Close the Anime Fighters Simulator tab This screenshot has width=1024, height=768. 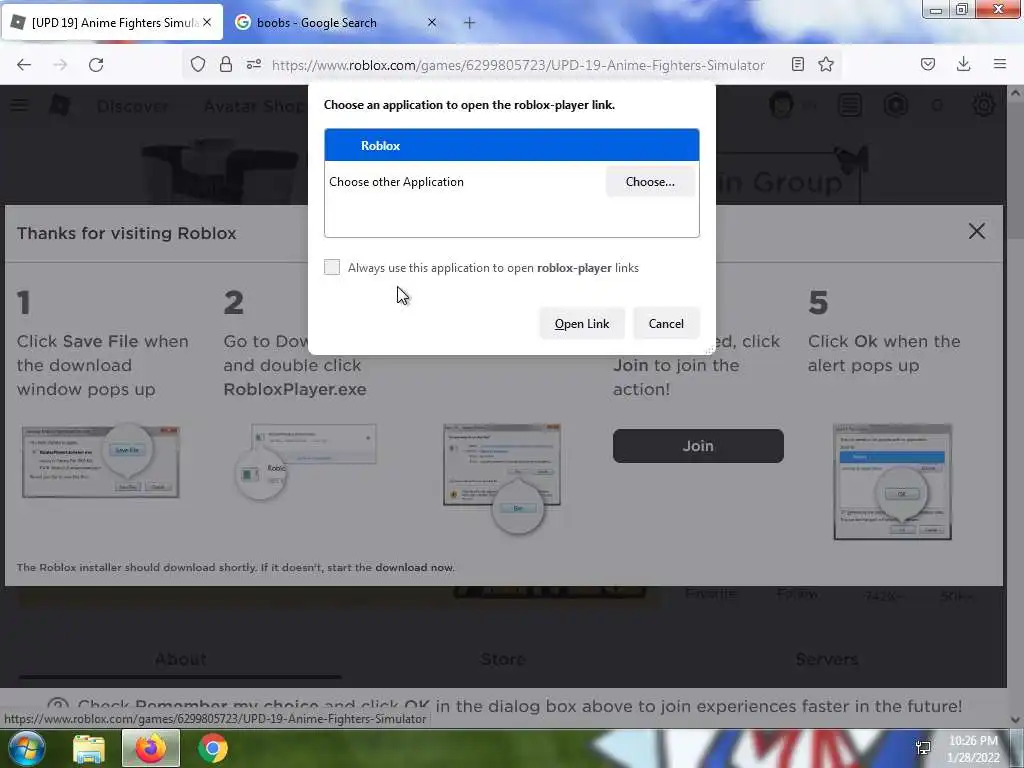click(207, 22)
